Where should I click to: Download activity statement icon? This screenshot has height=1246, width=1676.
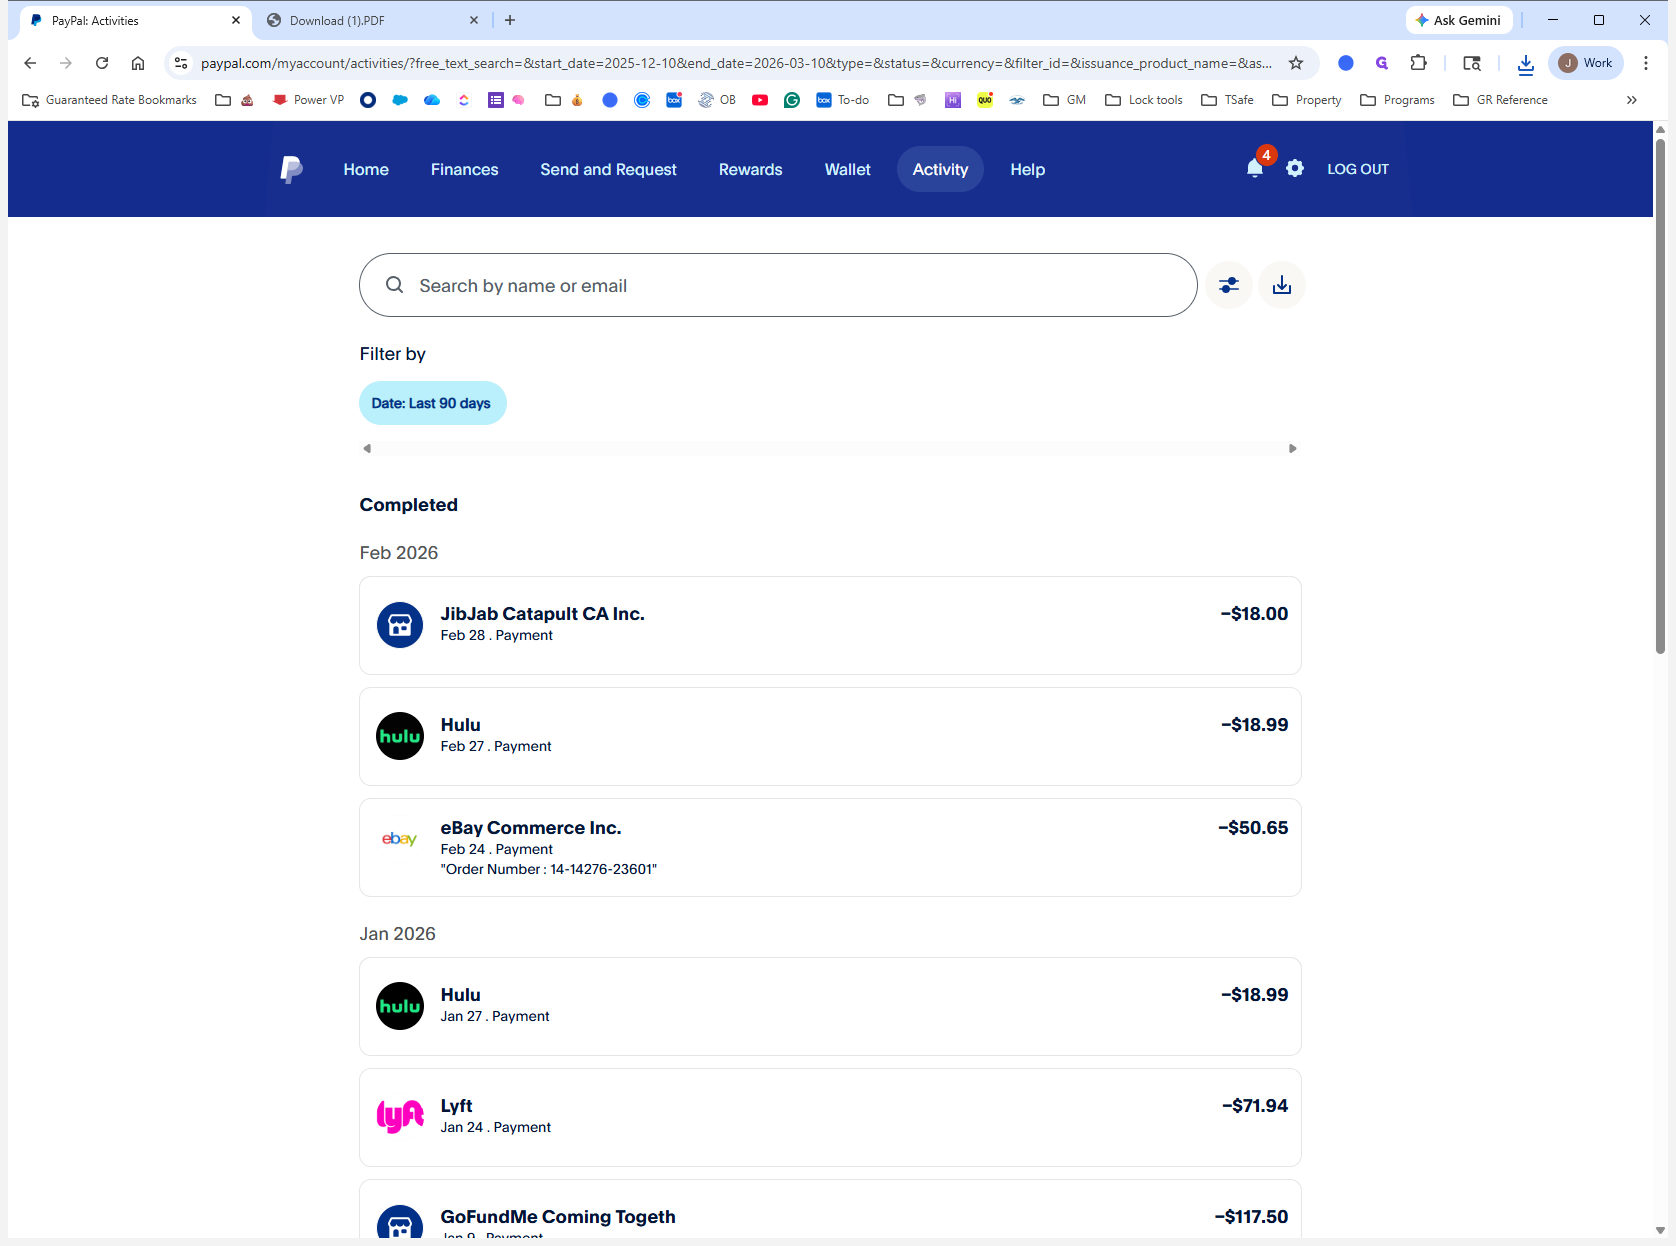coord(1282,285)
